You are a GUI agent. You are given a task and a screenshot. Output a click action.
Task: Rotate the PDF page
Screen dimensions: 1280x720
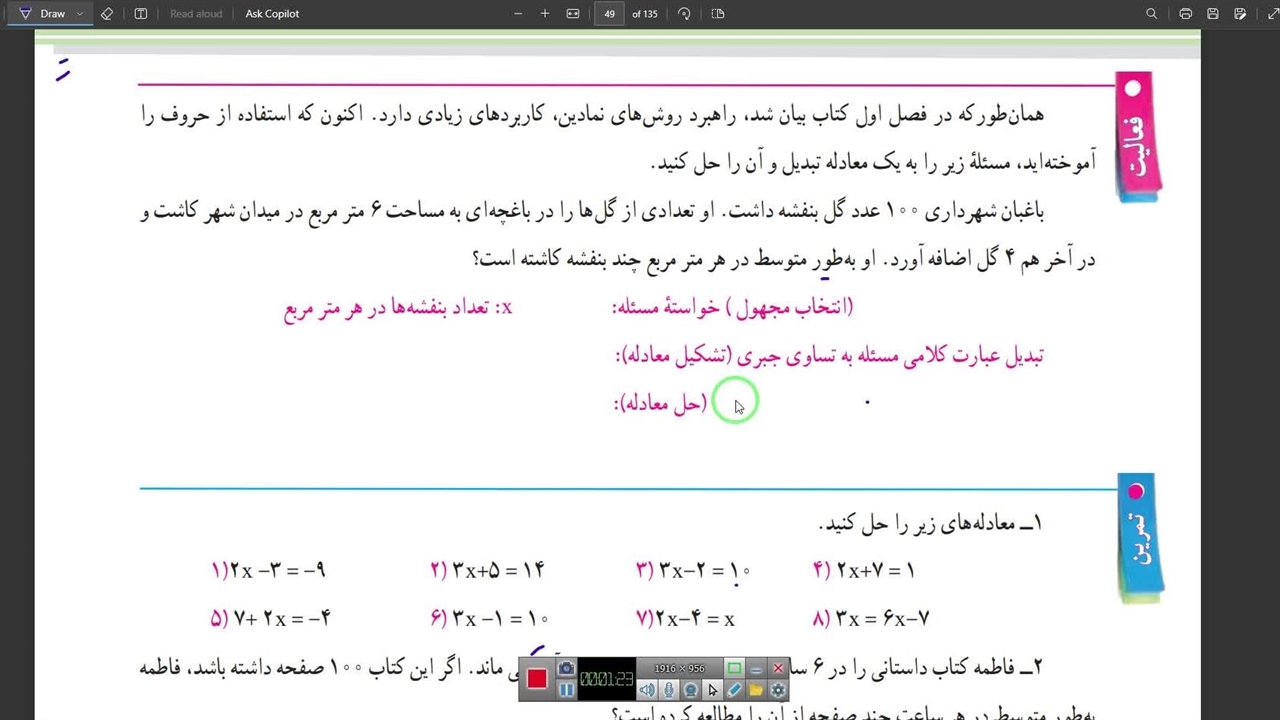tap(684, 14)
